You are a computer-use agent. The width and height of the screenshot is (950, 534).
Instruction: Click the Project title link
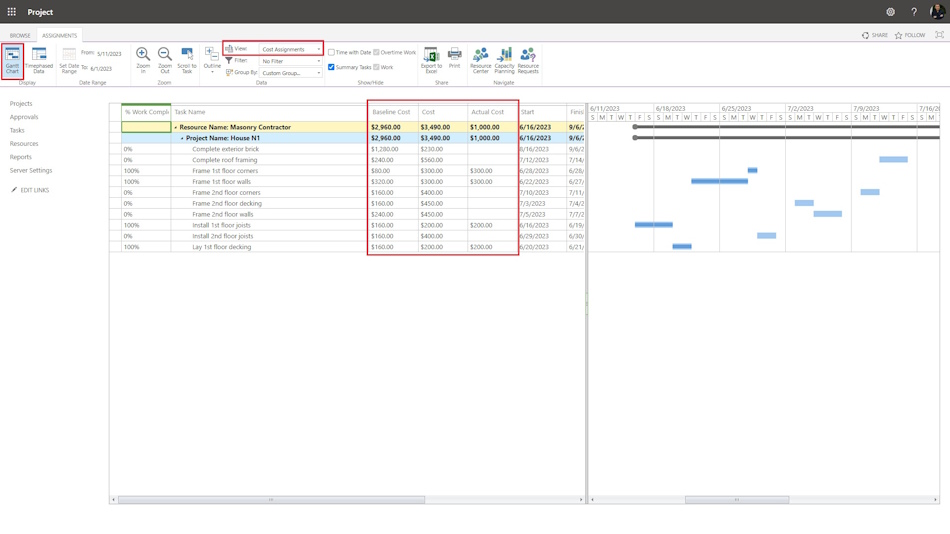coord(40,12)
